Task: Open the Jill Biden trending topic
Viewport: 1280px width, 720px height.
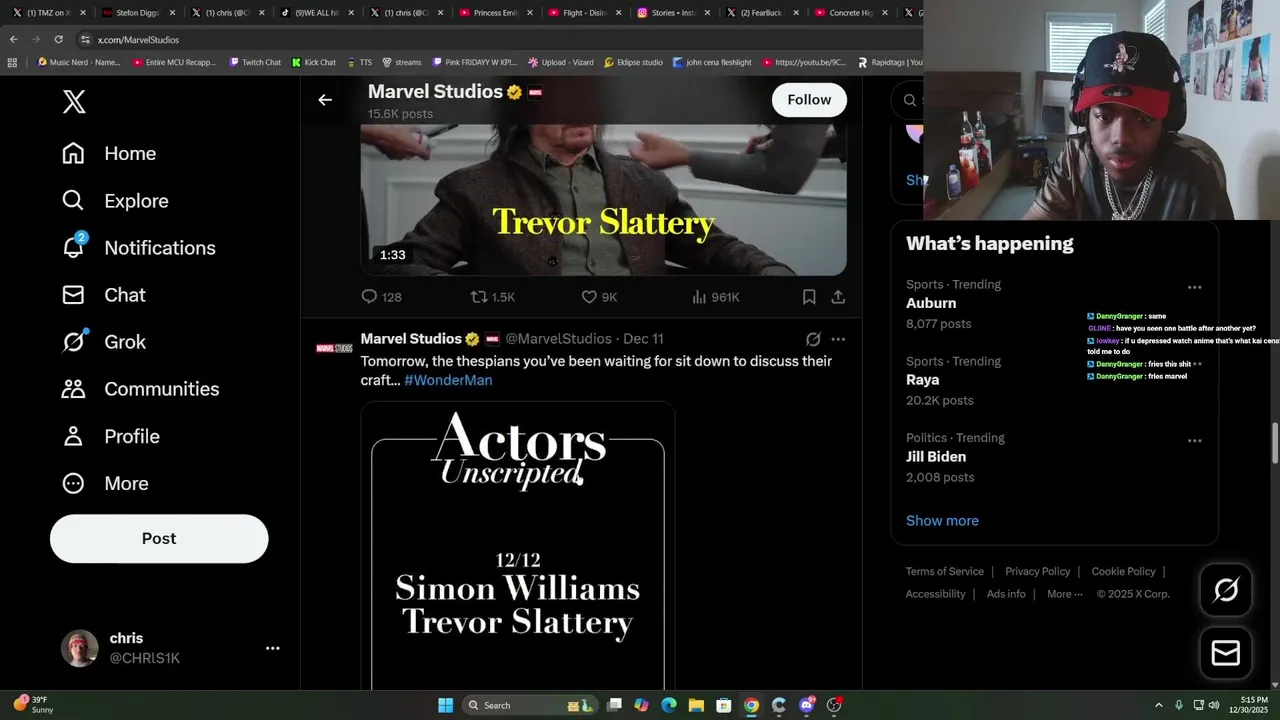Action: 936,457
